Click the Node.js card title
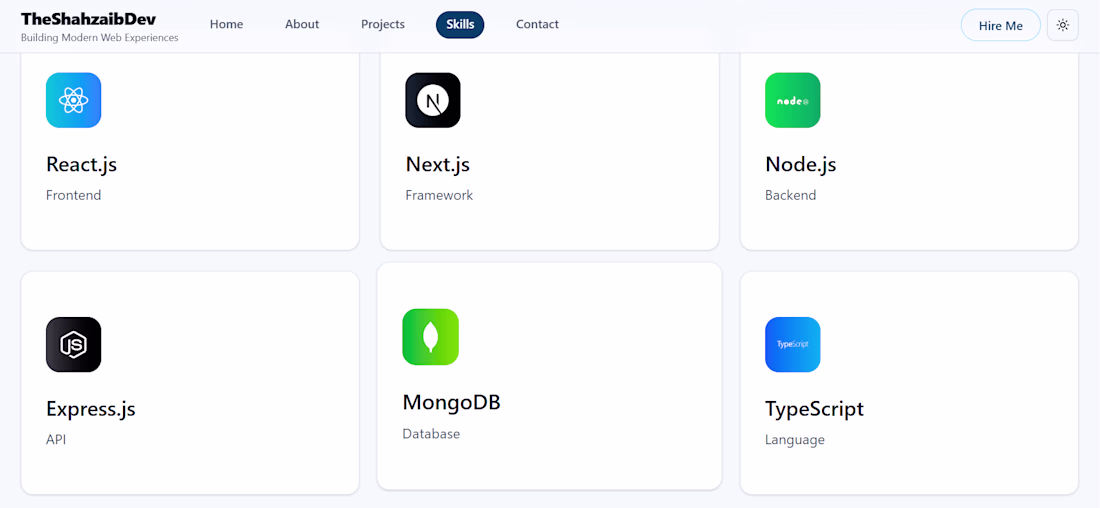Screen dimensions: 1100x508 pyautogui.click(x=800, y=164)
